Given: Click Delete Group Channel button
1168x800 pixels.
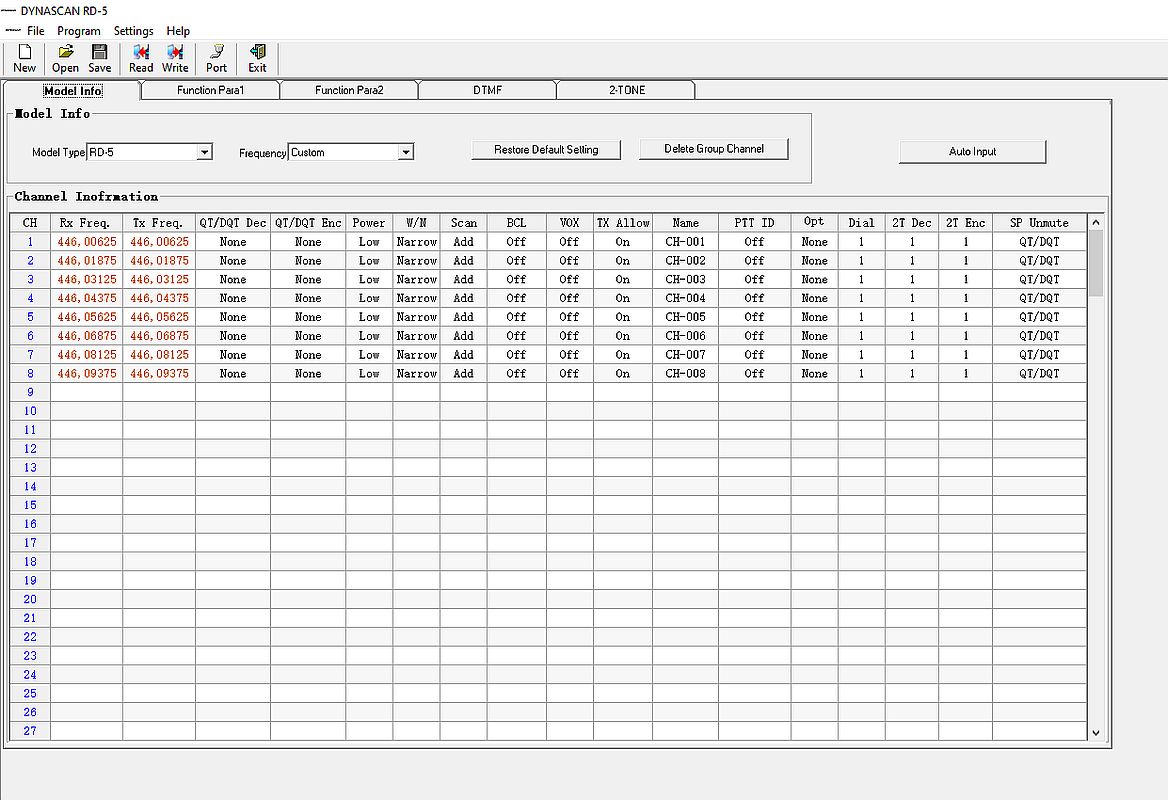Looking at the screenshot, I should point(714,149).
